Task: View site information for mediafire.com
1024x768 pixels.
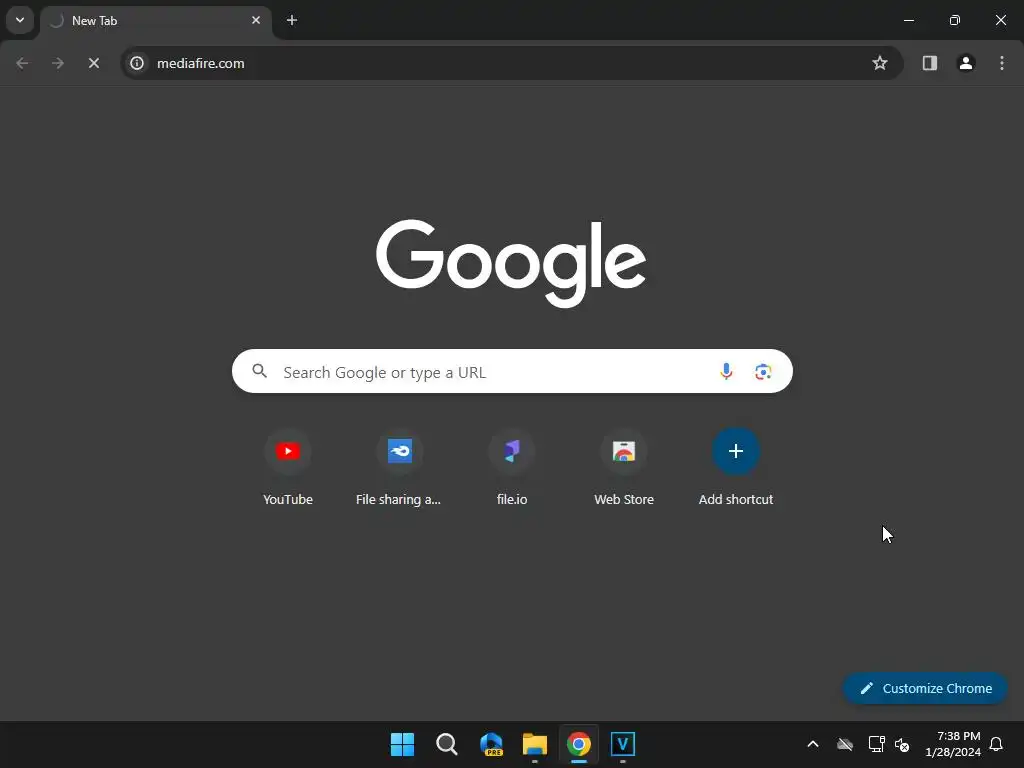Action: click(x=137, y=63)
